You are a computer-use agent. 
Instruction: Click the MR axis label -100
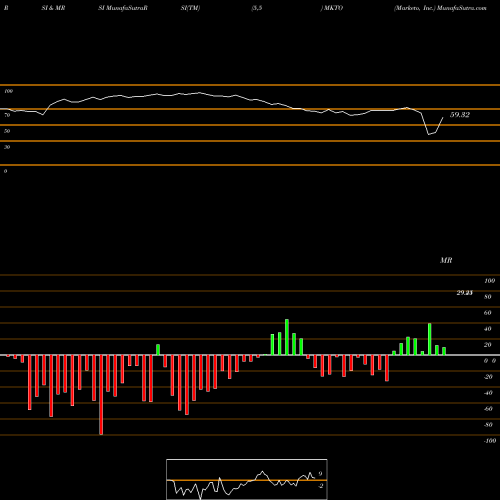coord(489,441)
